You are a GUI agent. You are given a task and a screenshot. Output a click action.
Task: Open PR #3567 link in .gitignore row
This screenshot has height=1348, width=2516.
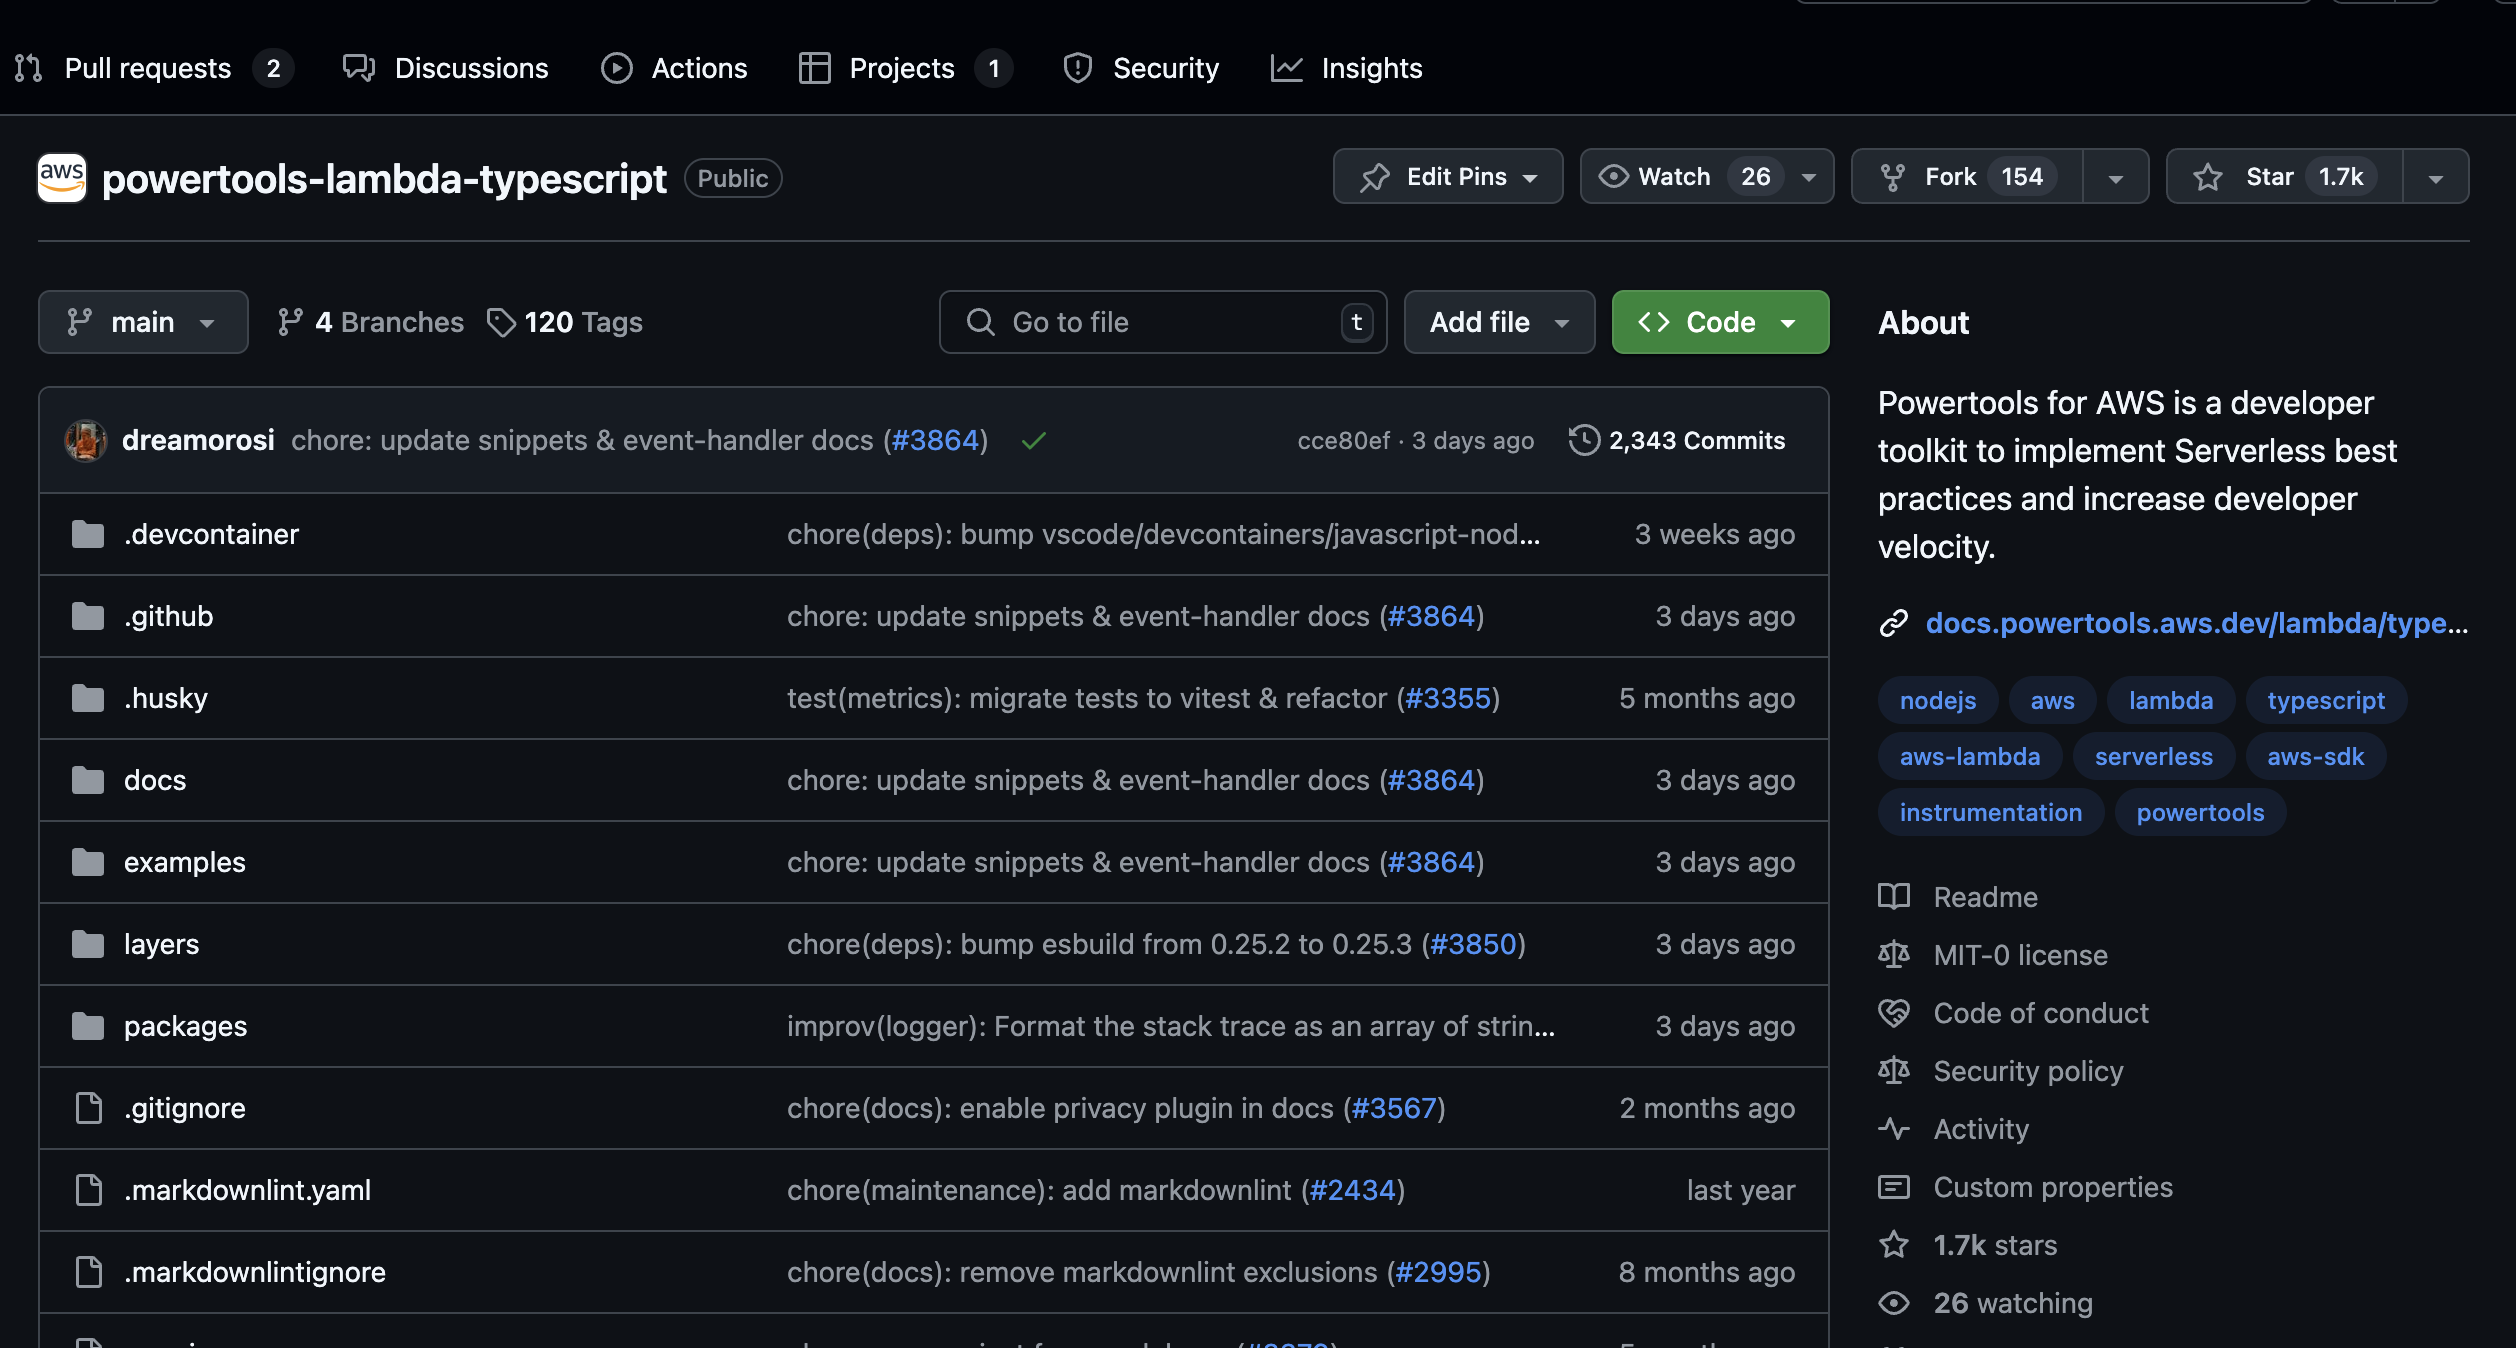pyautogui.click(x=1394, y=1108)
